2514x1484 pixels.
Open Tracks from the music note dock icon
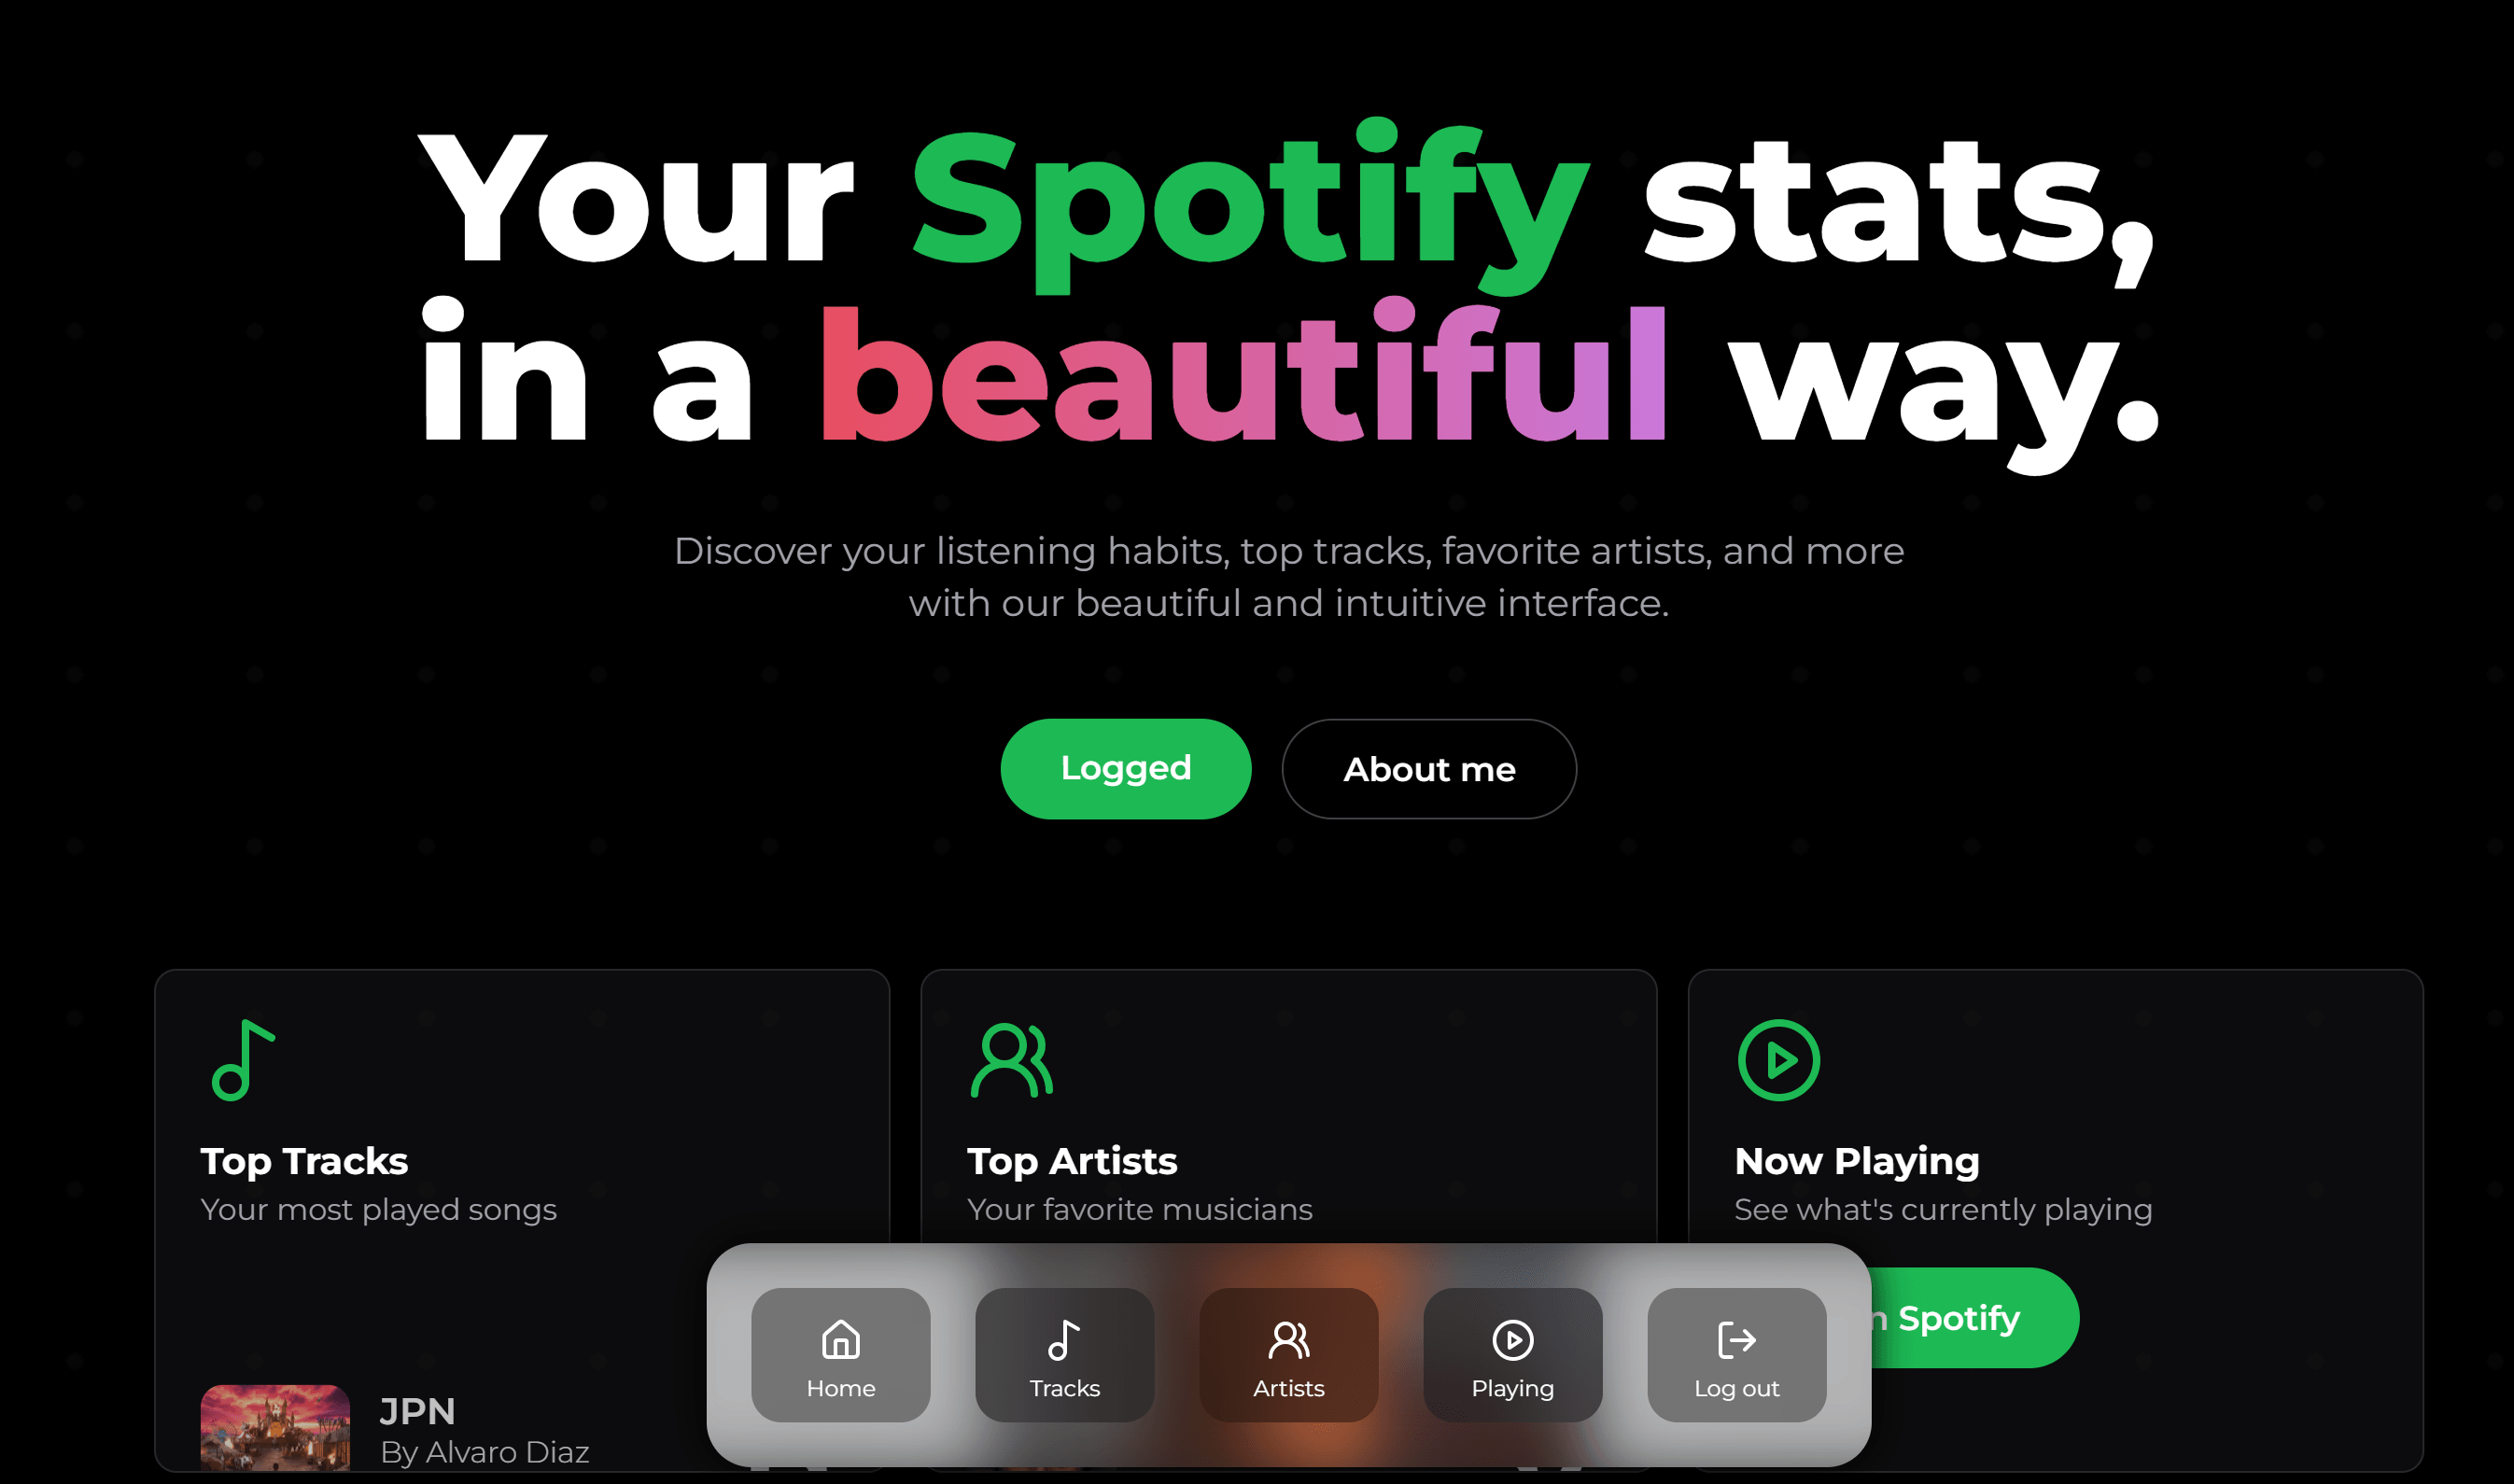pos(1064,1340)
